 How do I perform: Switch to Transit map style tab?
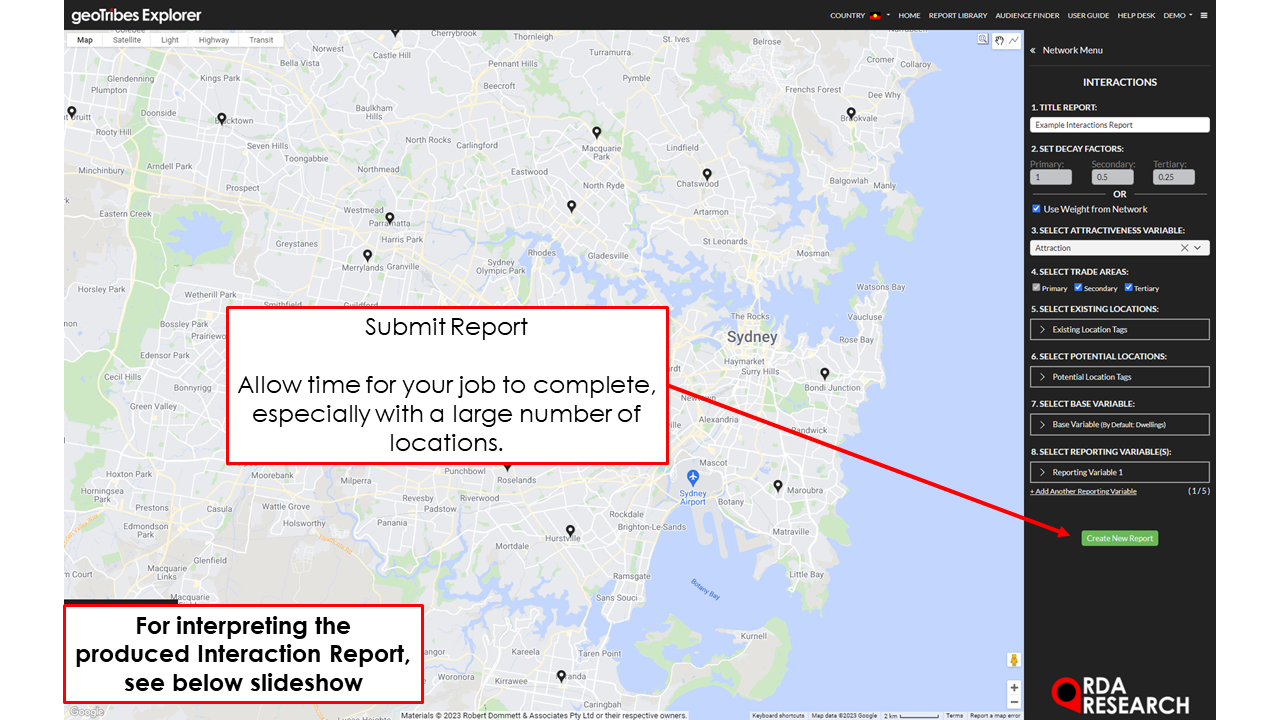tap(261, 40)
